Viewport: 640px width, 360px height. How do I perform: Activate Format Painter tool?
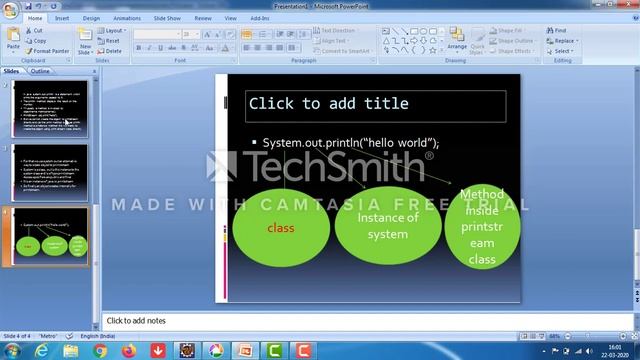pos(47,51)
